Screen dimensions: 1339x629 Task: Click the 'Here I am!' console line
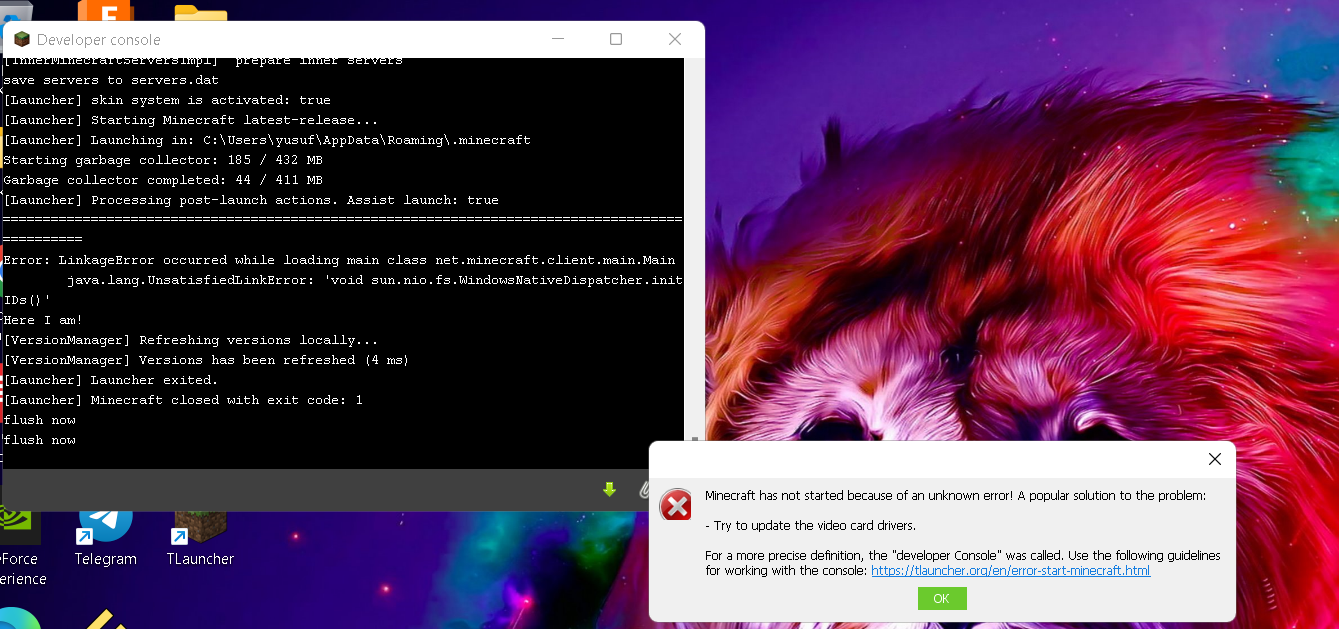(43, 320)
